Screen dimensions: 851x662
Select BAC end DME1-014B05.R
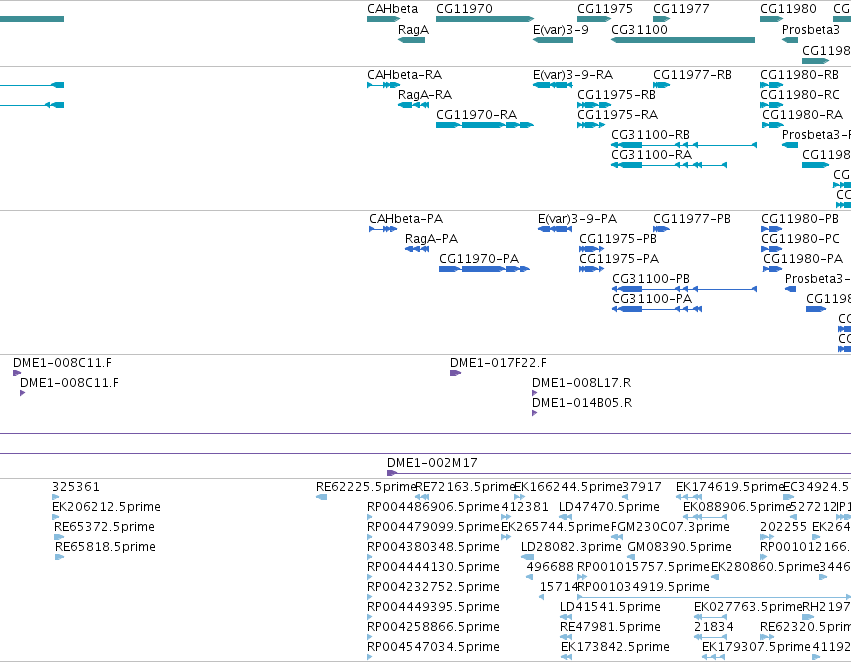click(535, 413)
